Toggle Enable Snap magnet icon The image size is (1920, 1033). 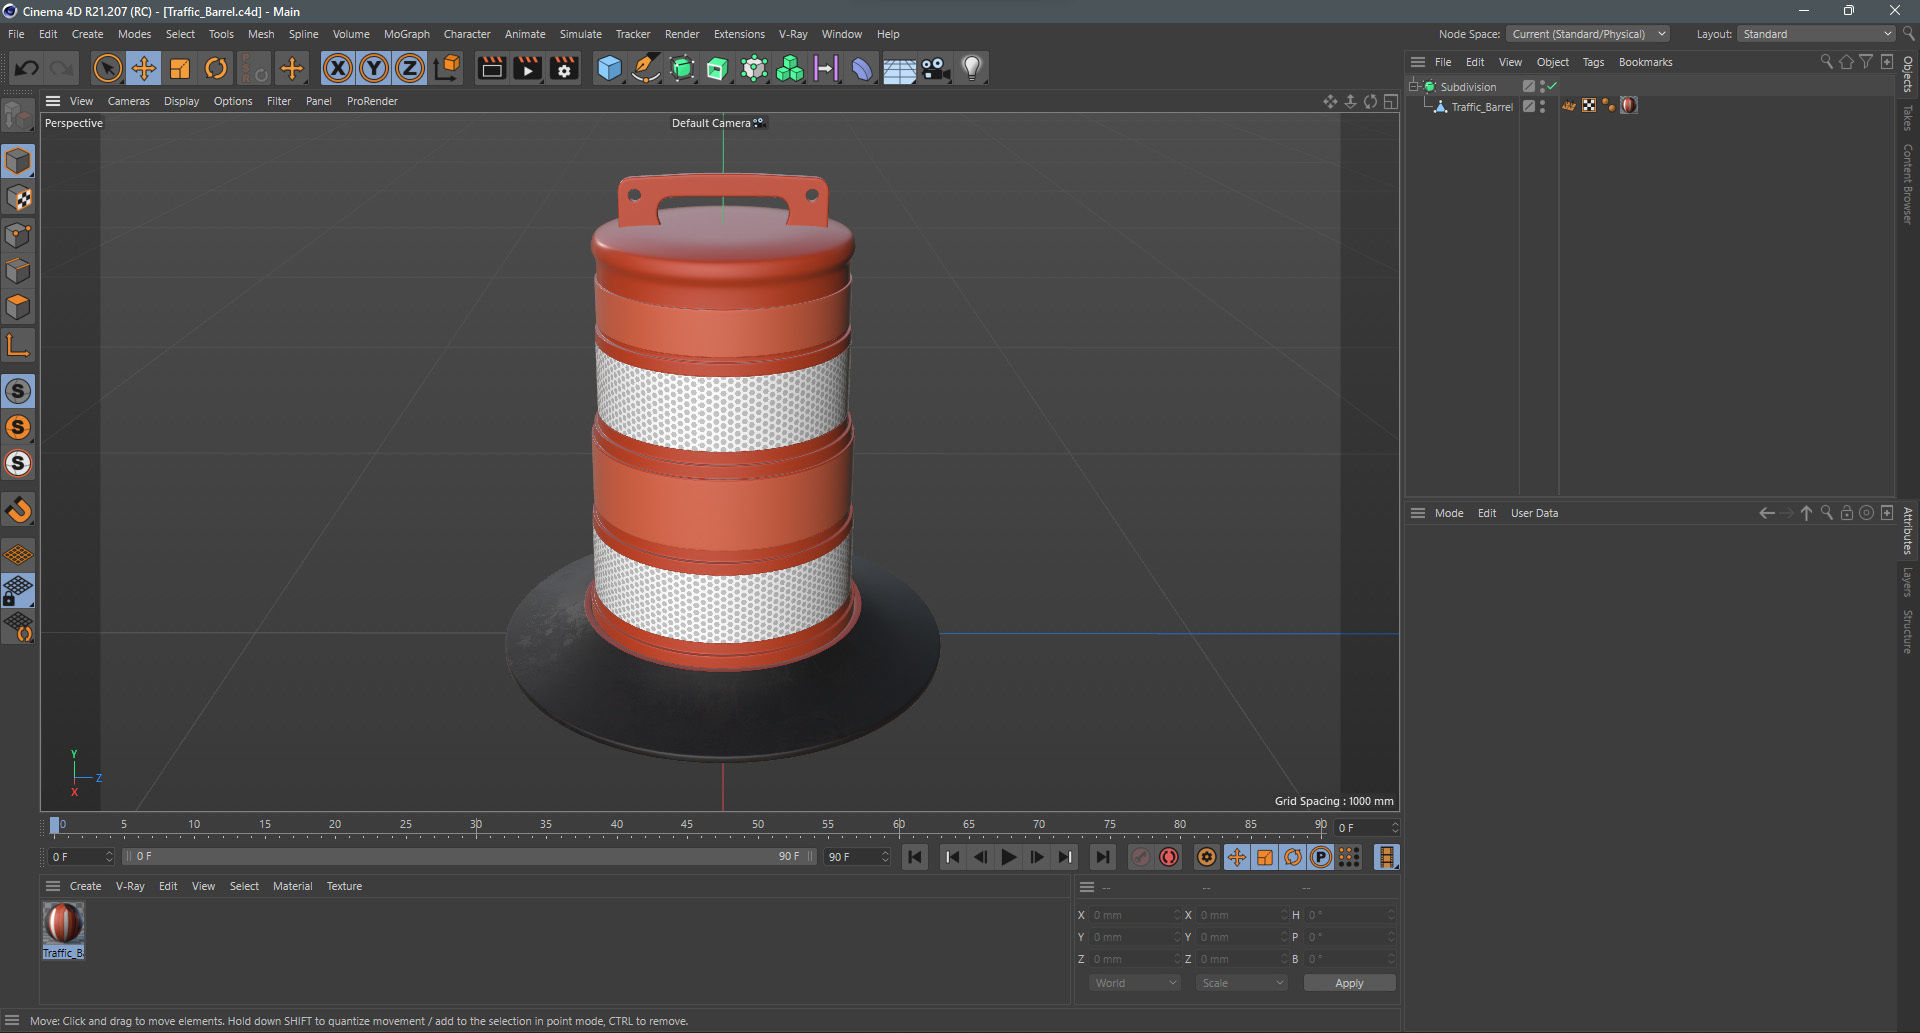click(18, 510)
